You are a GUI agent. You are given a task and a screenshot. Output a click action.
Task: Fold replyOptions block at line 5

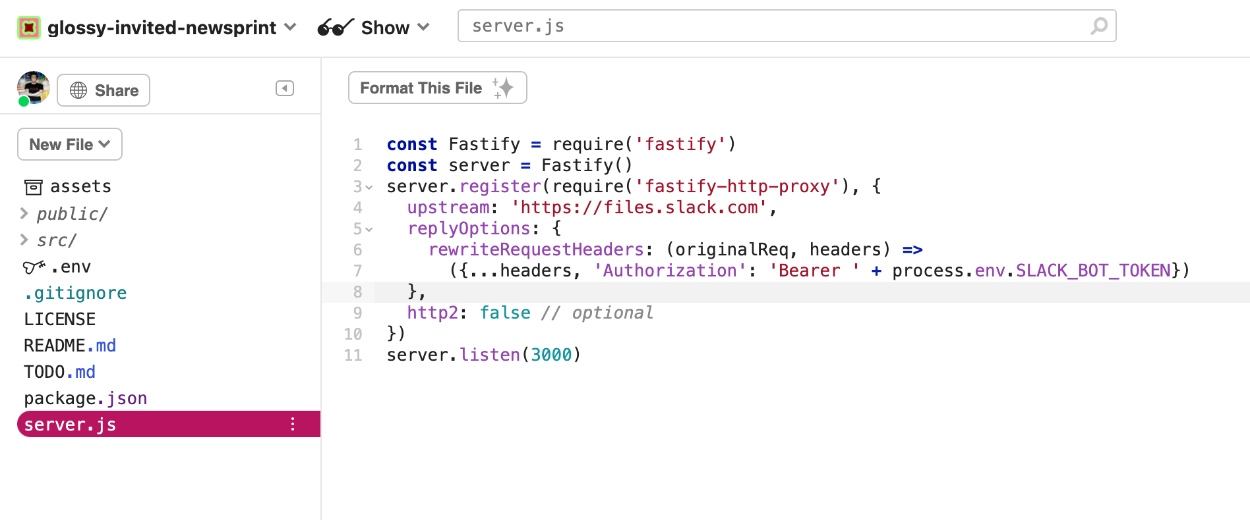pos(369,229)
